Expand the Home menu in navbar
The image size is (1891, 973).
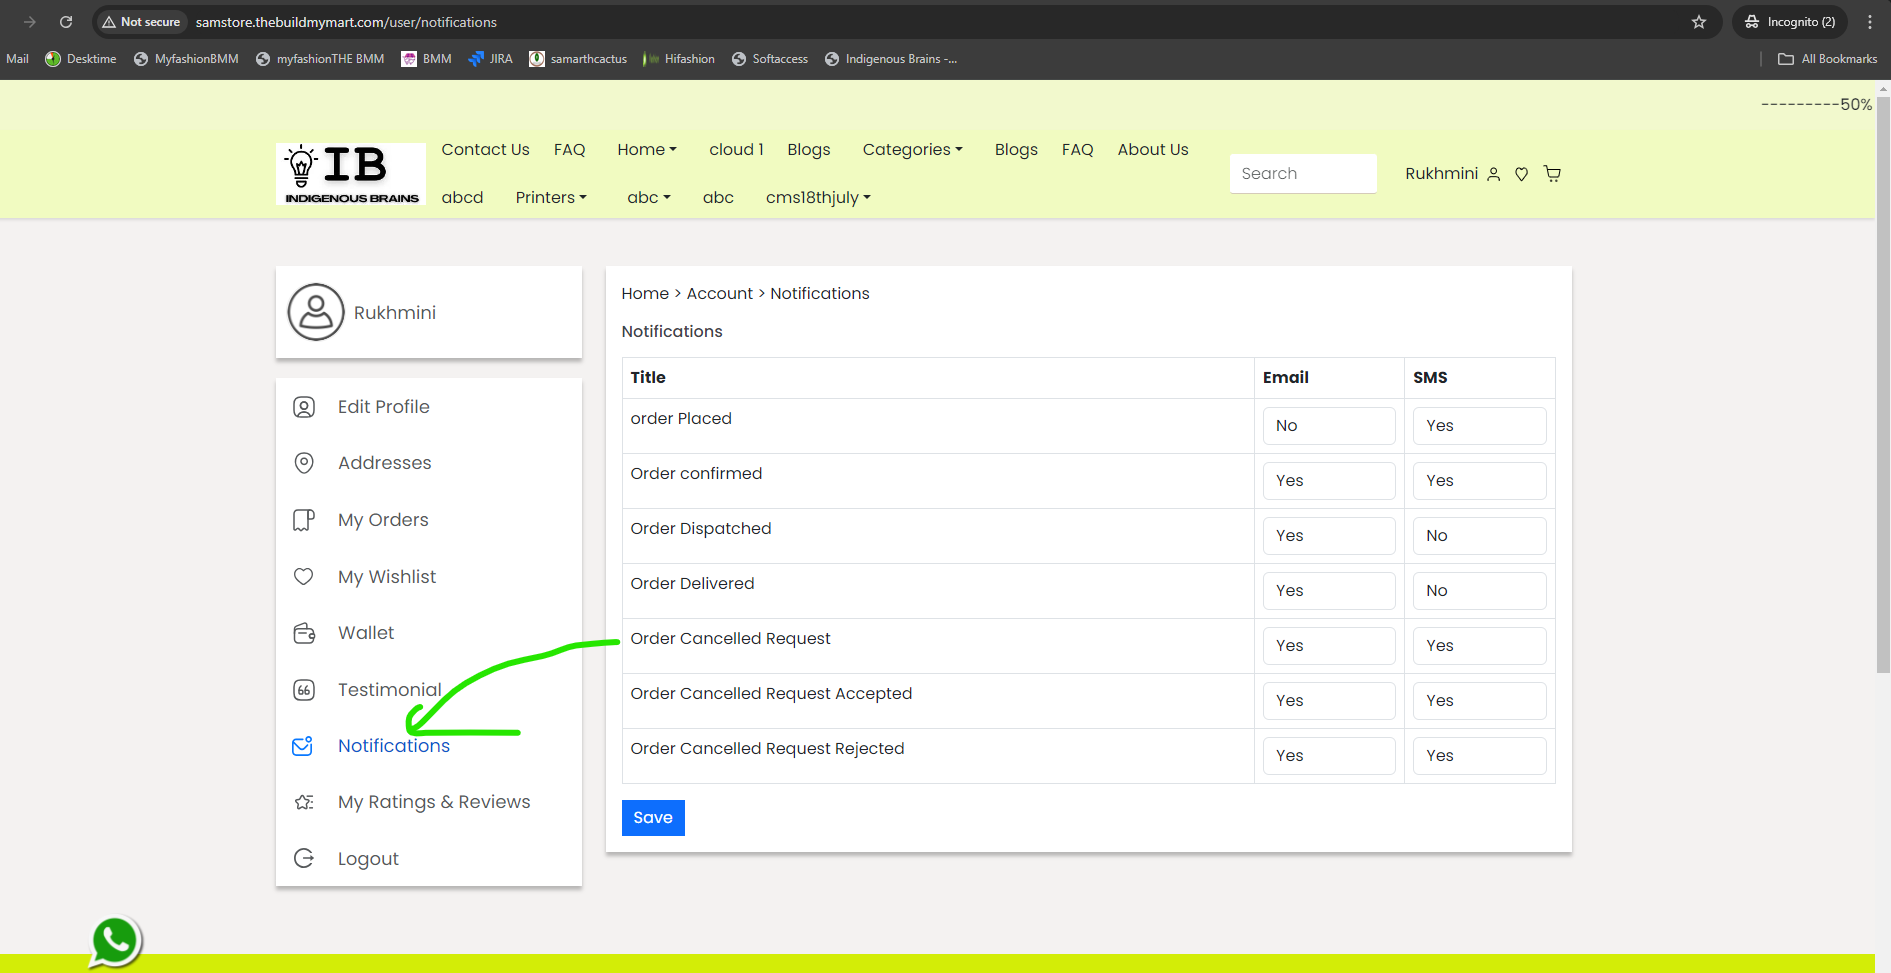coord(647,150)
